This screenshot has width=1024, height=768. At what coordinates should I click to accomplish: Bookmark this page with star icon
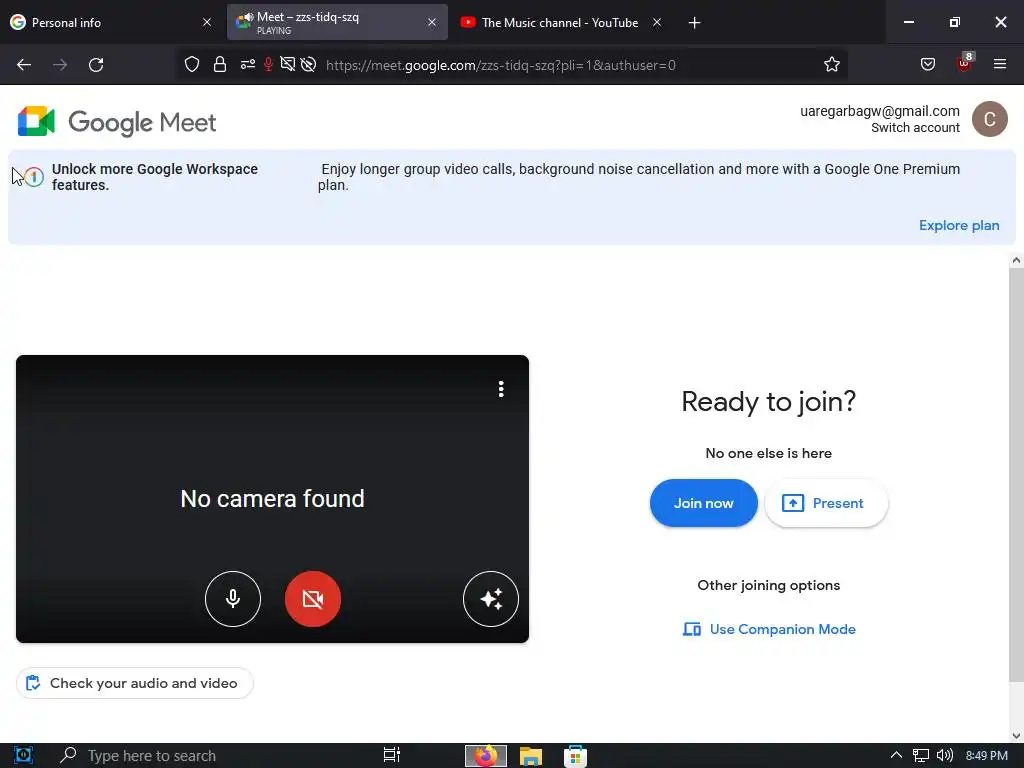(x=831, y=64)
